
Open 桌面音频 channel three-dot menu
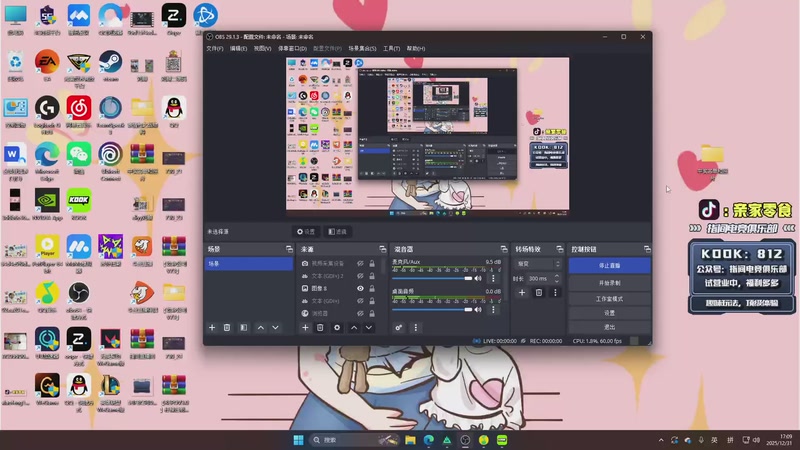pos(493,310)
